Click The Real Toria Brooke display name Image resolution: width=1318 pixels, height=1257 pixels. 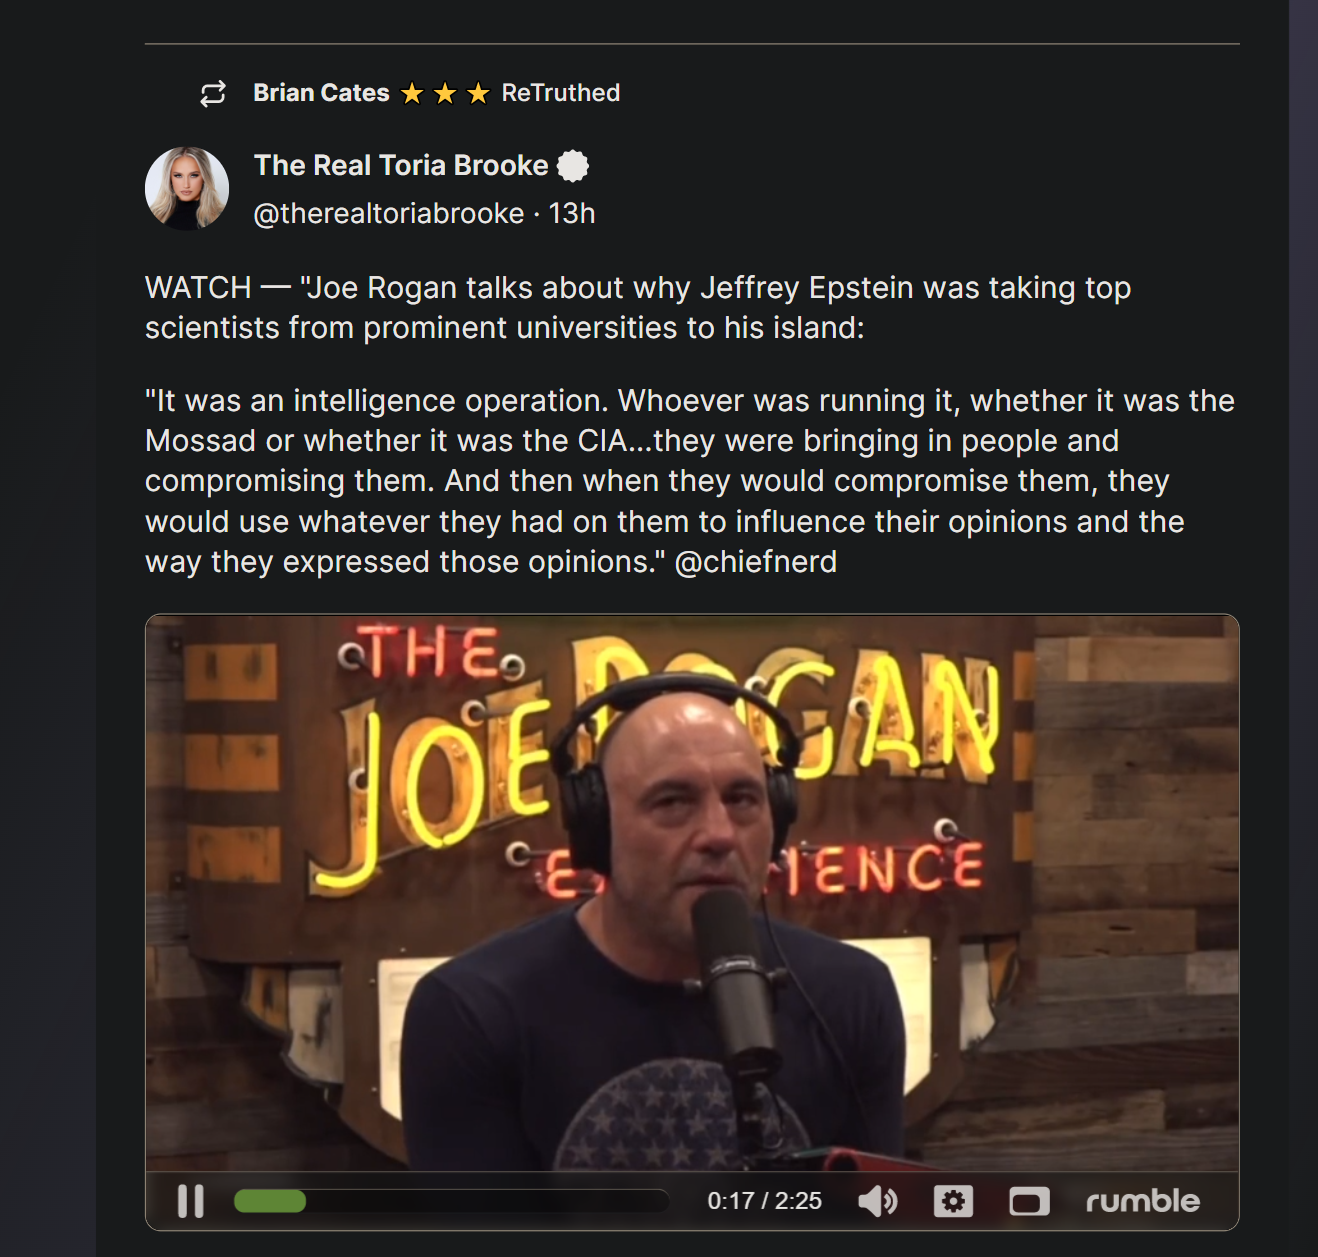[x=401, y=165]
